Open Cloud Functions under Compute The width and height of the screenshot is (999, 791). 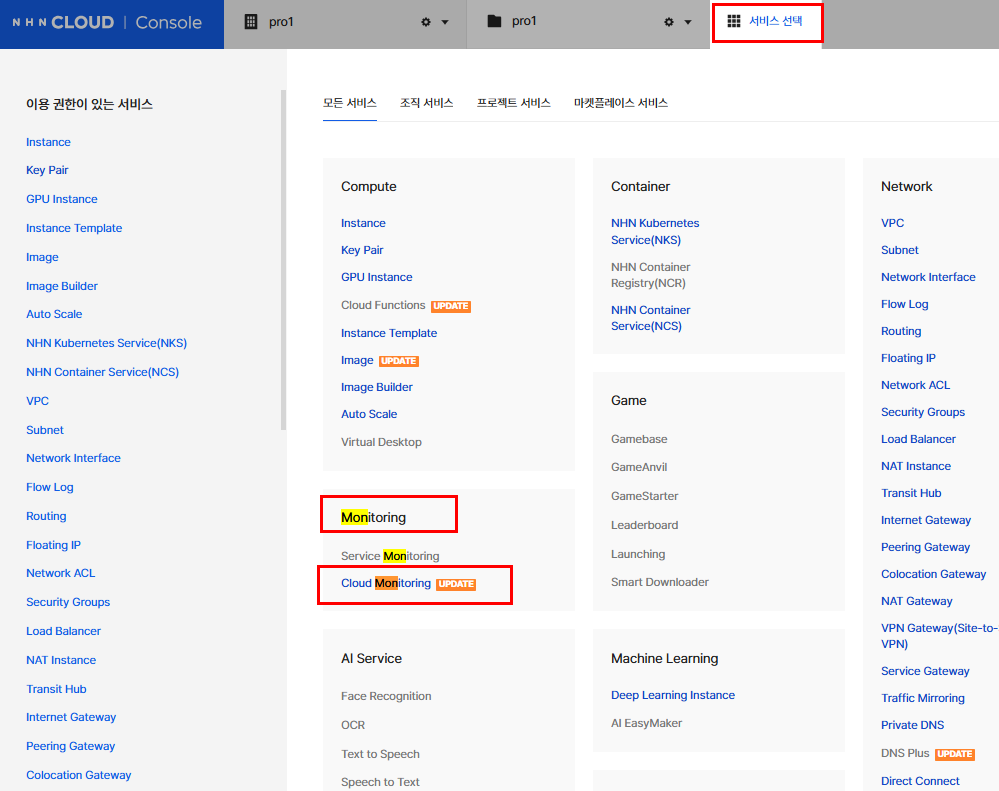point(383,305)
